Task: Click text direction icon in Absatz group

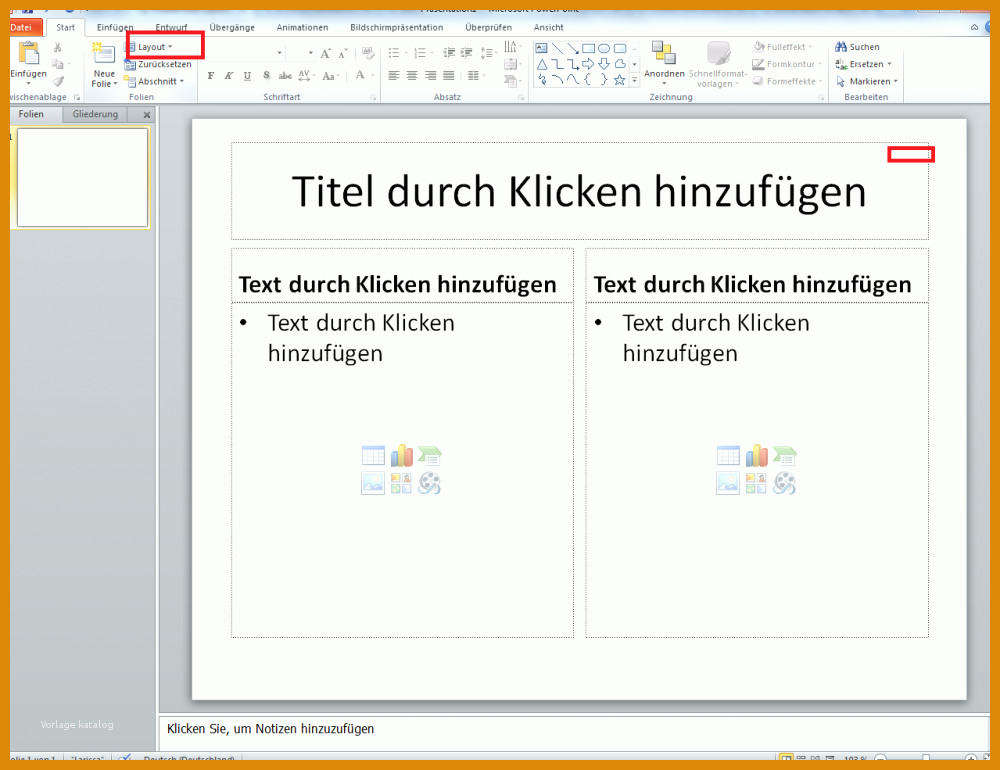Action: click(510, 47)
